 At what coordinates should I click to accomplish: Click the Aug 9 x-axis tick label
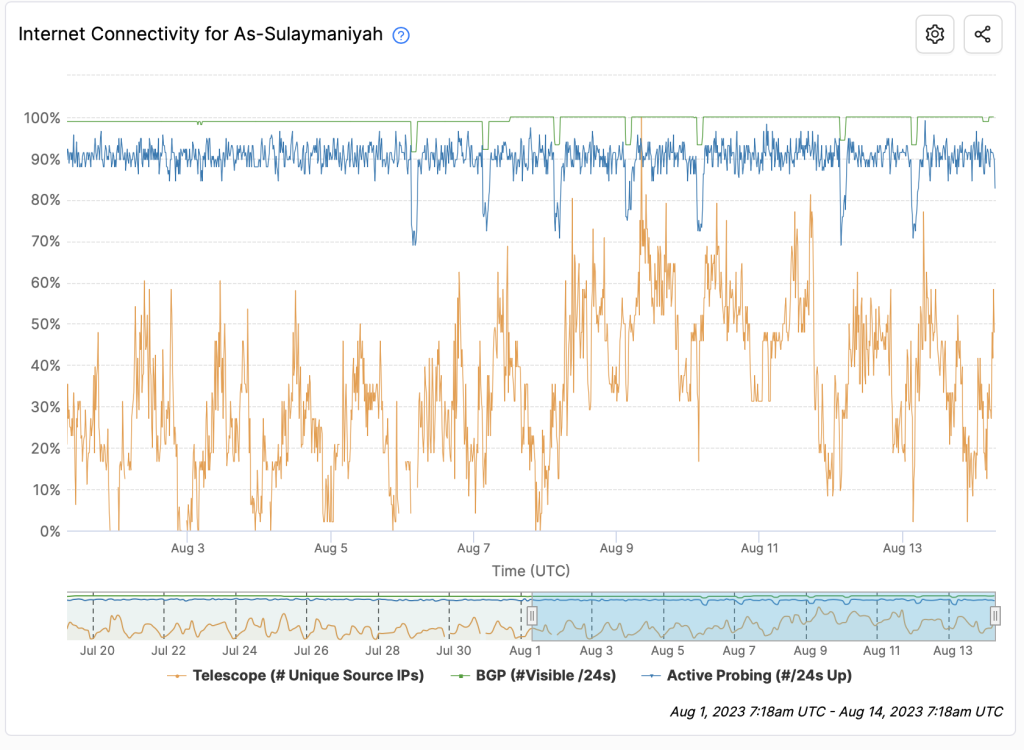click(x=616, y=548)
